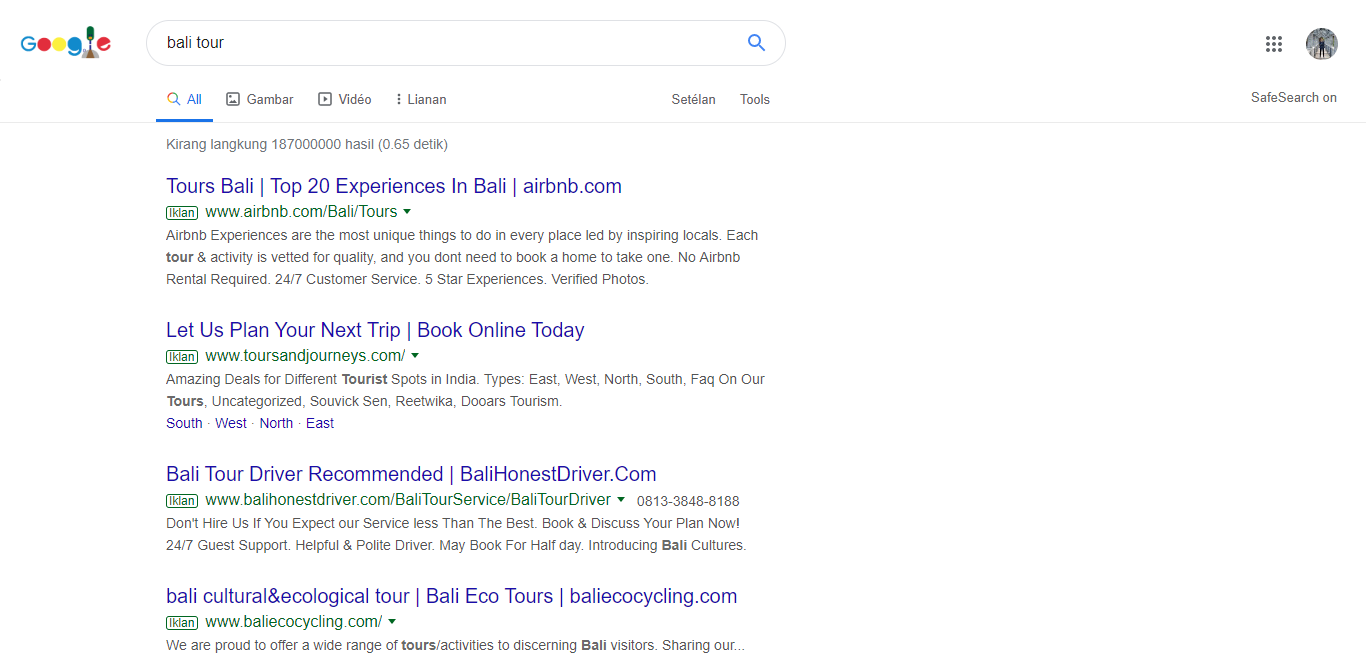Open the Tours Bali airbnb result link

pyautogui.click(x=393, y=186)
